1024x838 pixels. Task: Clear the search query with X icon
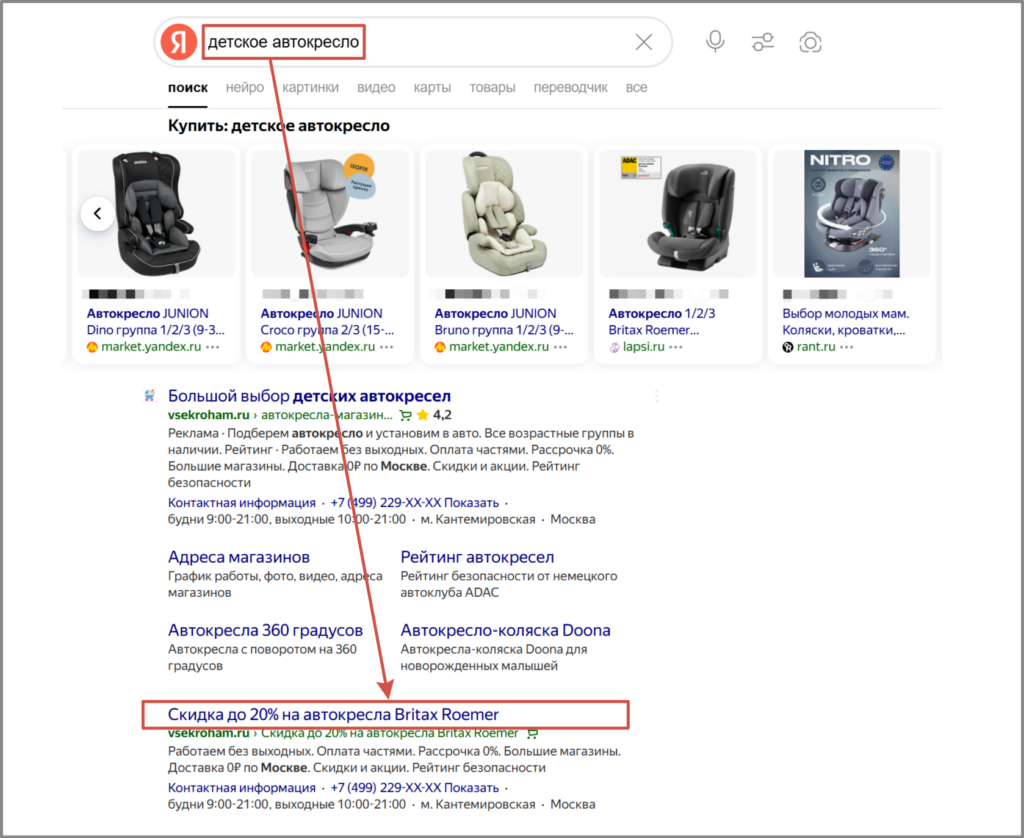pos(643,42)
